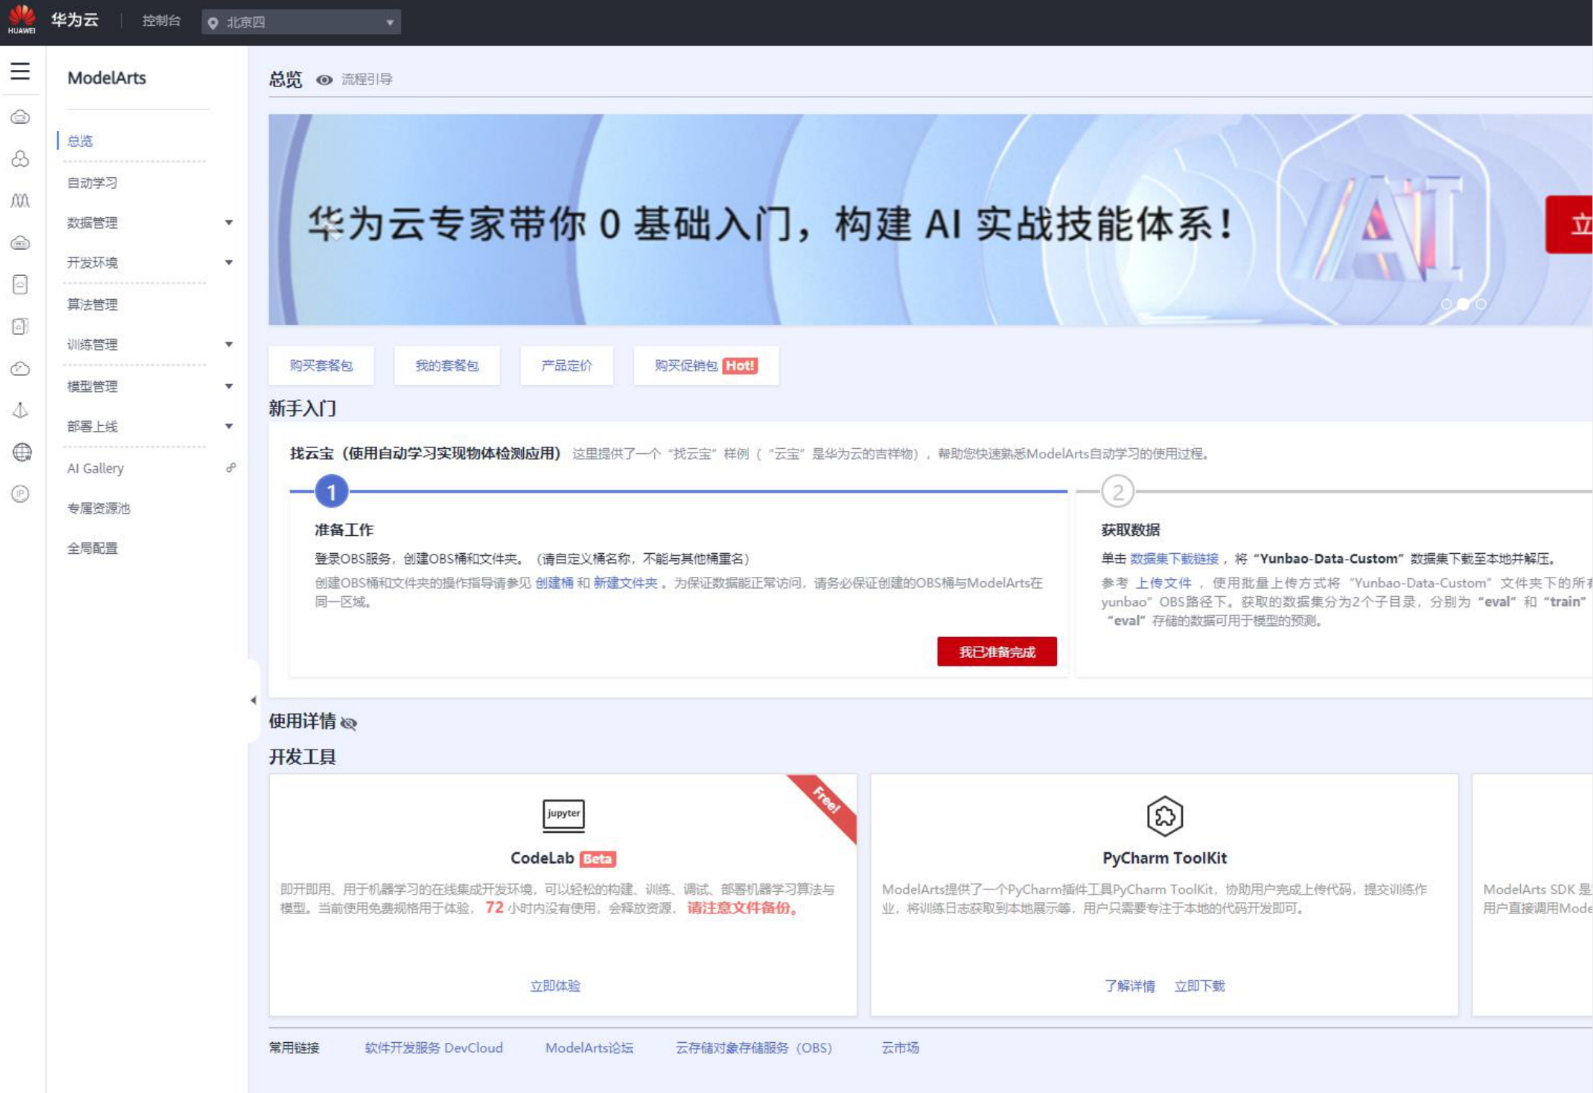Expand the 数据管理 submenu arrow

229,223
